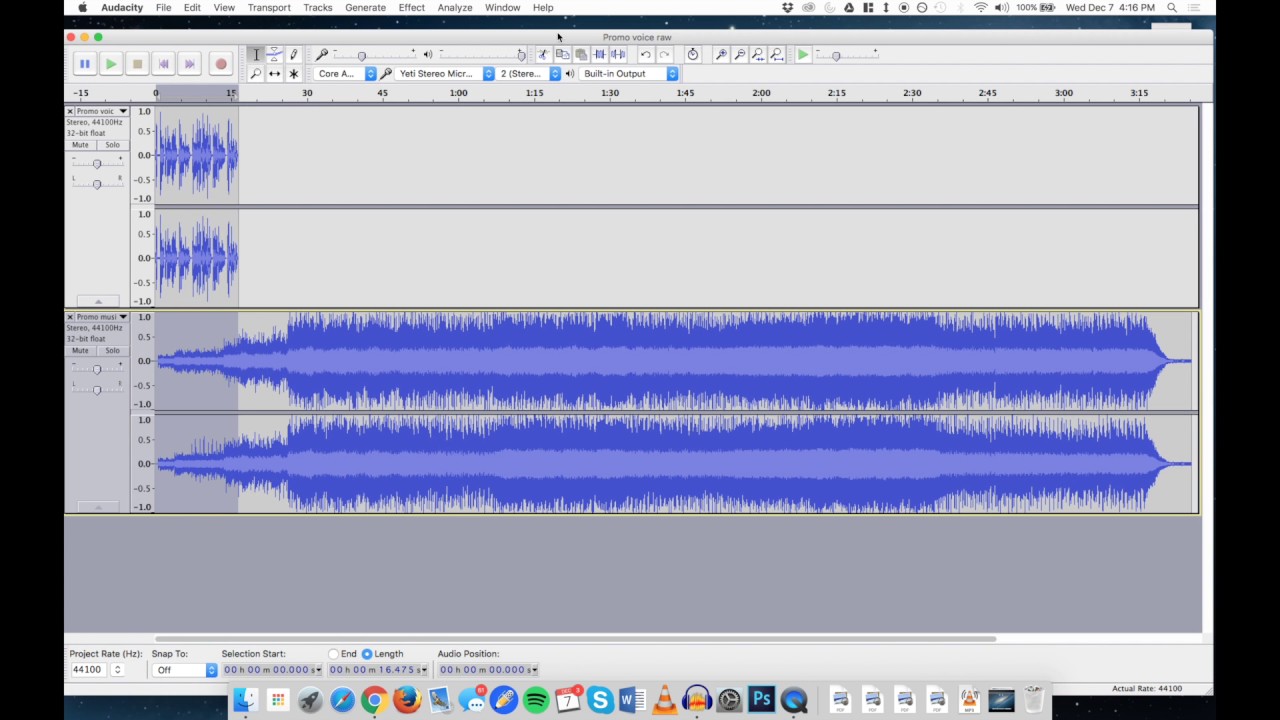This screenshot has height=720, width=1280.
Task: Open the Effect menu
Action: 412,7
